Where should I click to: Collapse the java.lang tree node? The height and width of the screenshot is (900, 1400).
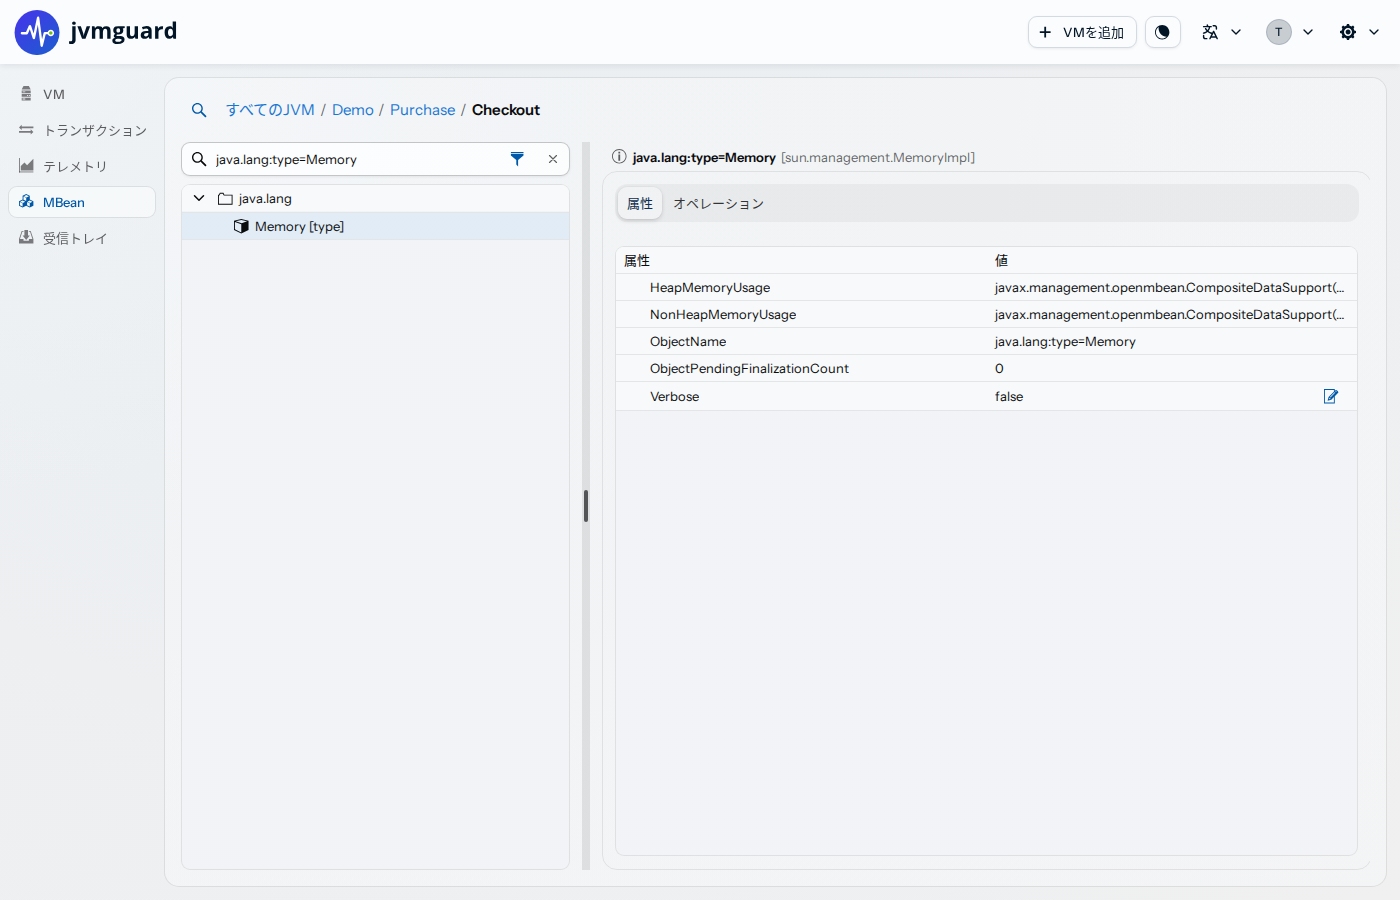pyautogui.click(x=199, y=198)
